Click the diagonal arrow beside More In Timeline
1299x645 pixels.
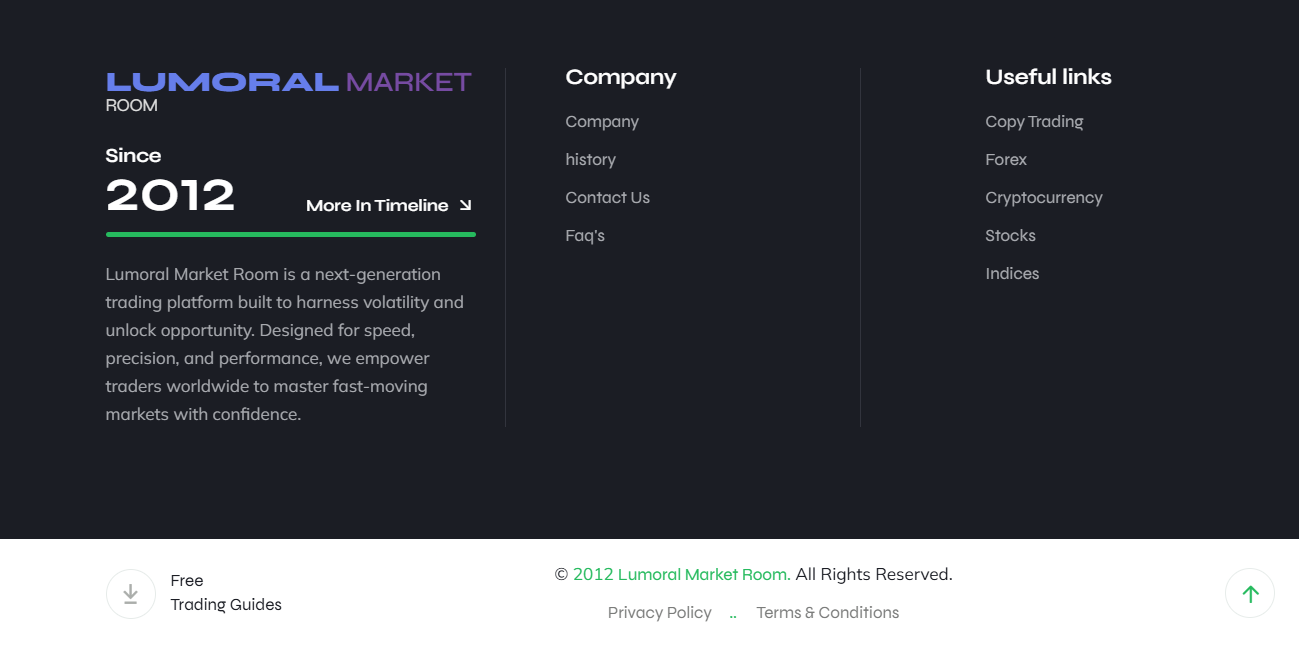465,205
